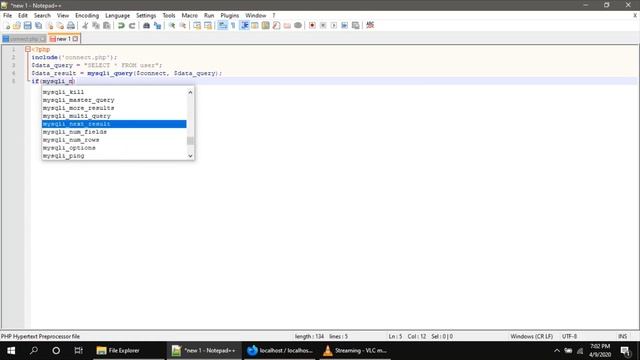
Task: Click the Copy toolbar icon
Action: 96,26
